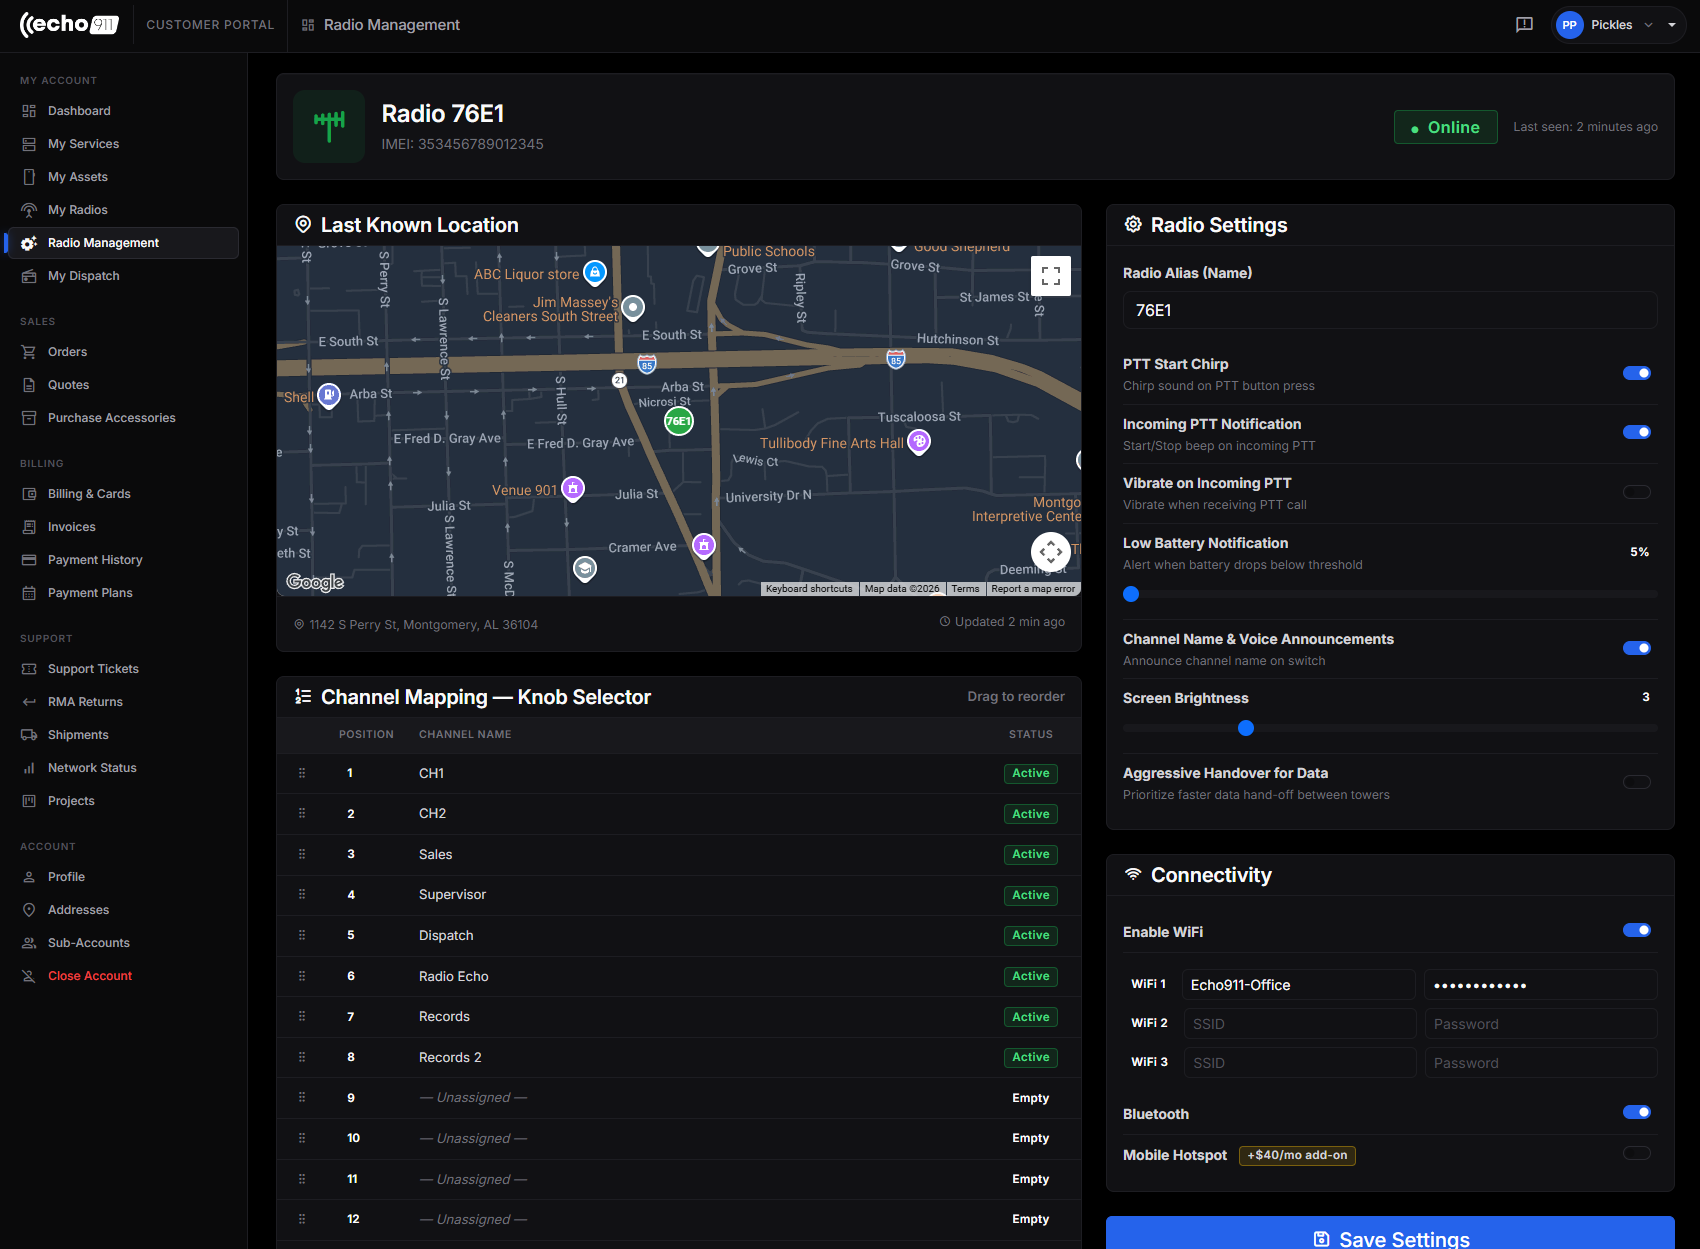Open the Pickles user dropdown chevron
This screenshot has height=1249, width=1700.
(x=1648, y=25)
